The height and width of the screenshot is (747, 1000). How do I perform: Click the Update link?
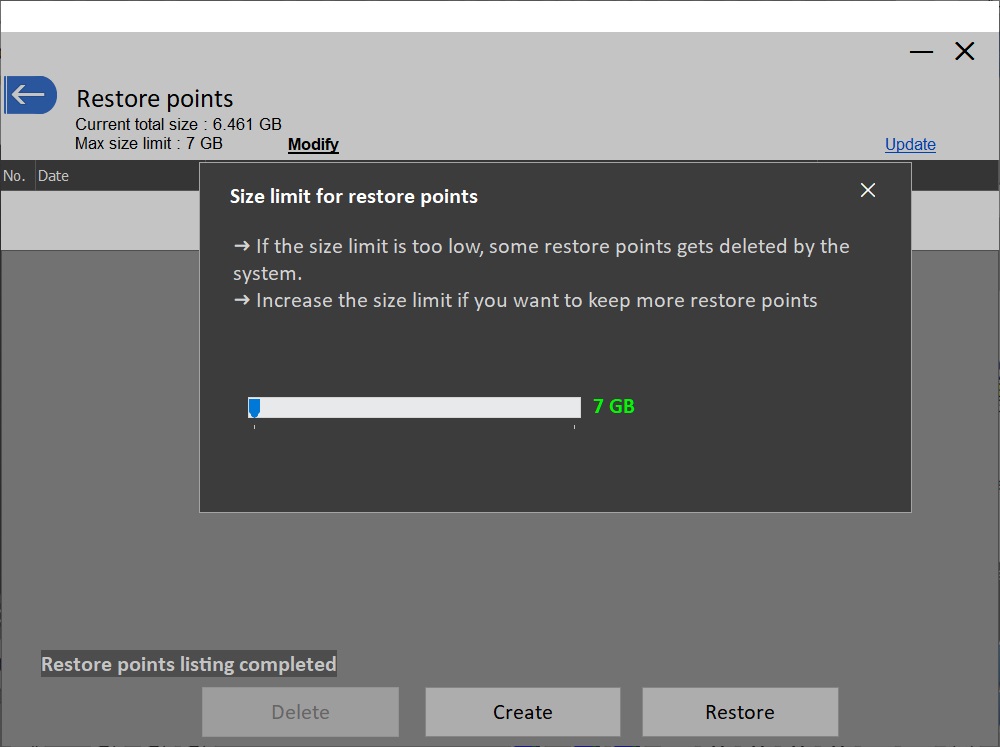pos(910,145)
